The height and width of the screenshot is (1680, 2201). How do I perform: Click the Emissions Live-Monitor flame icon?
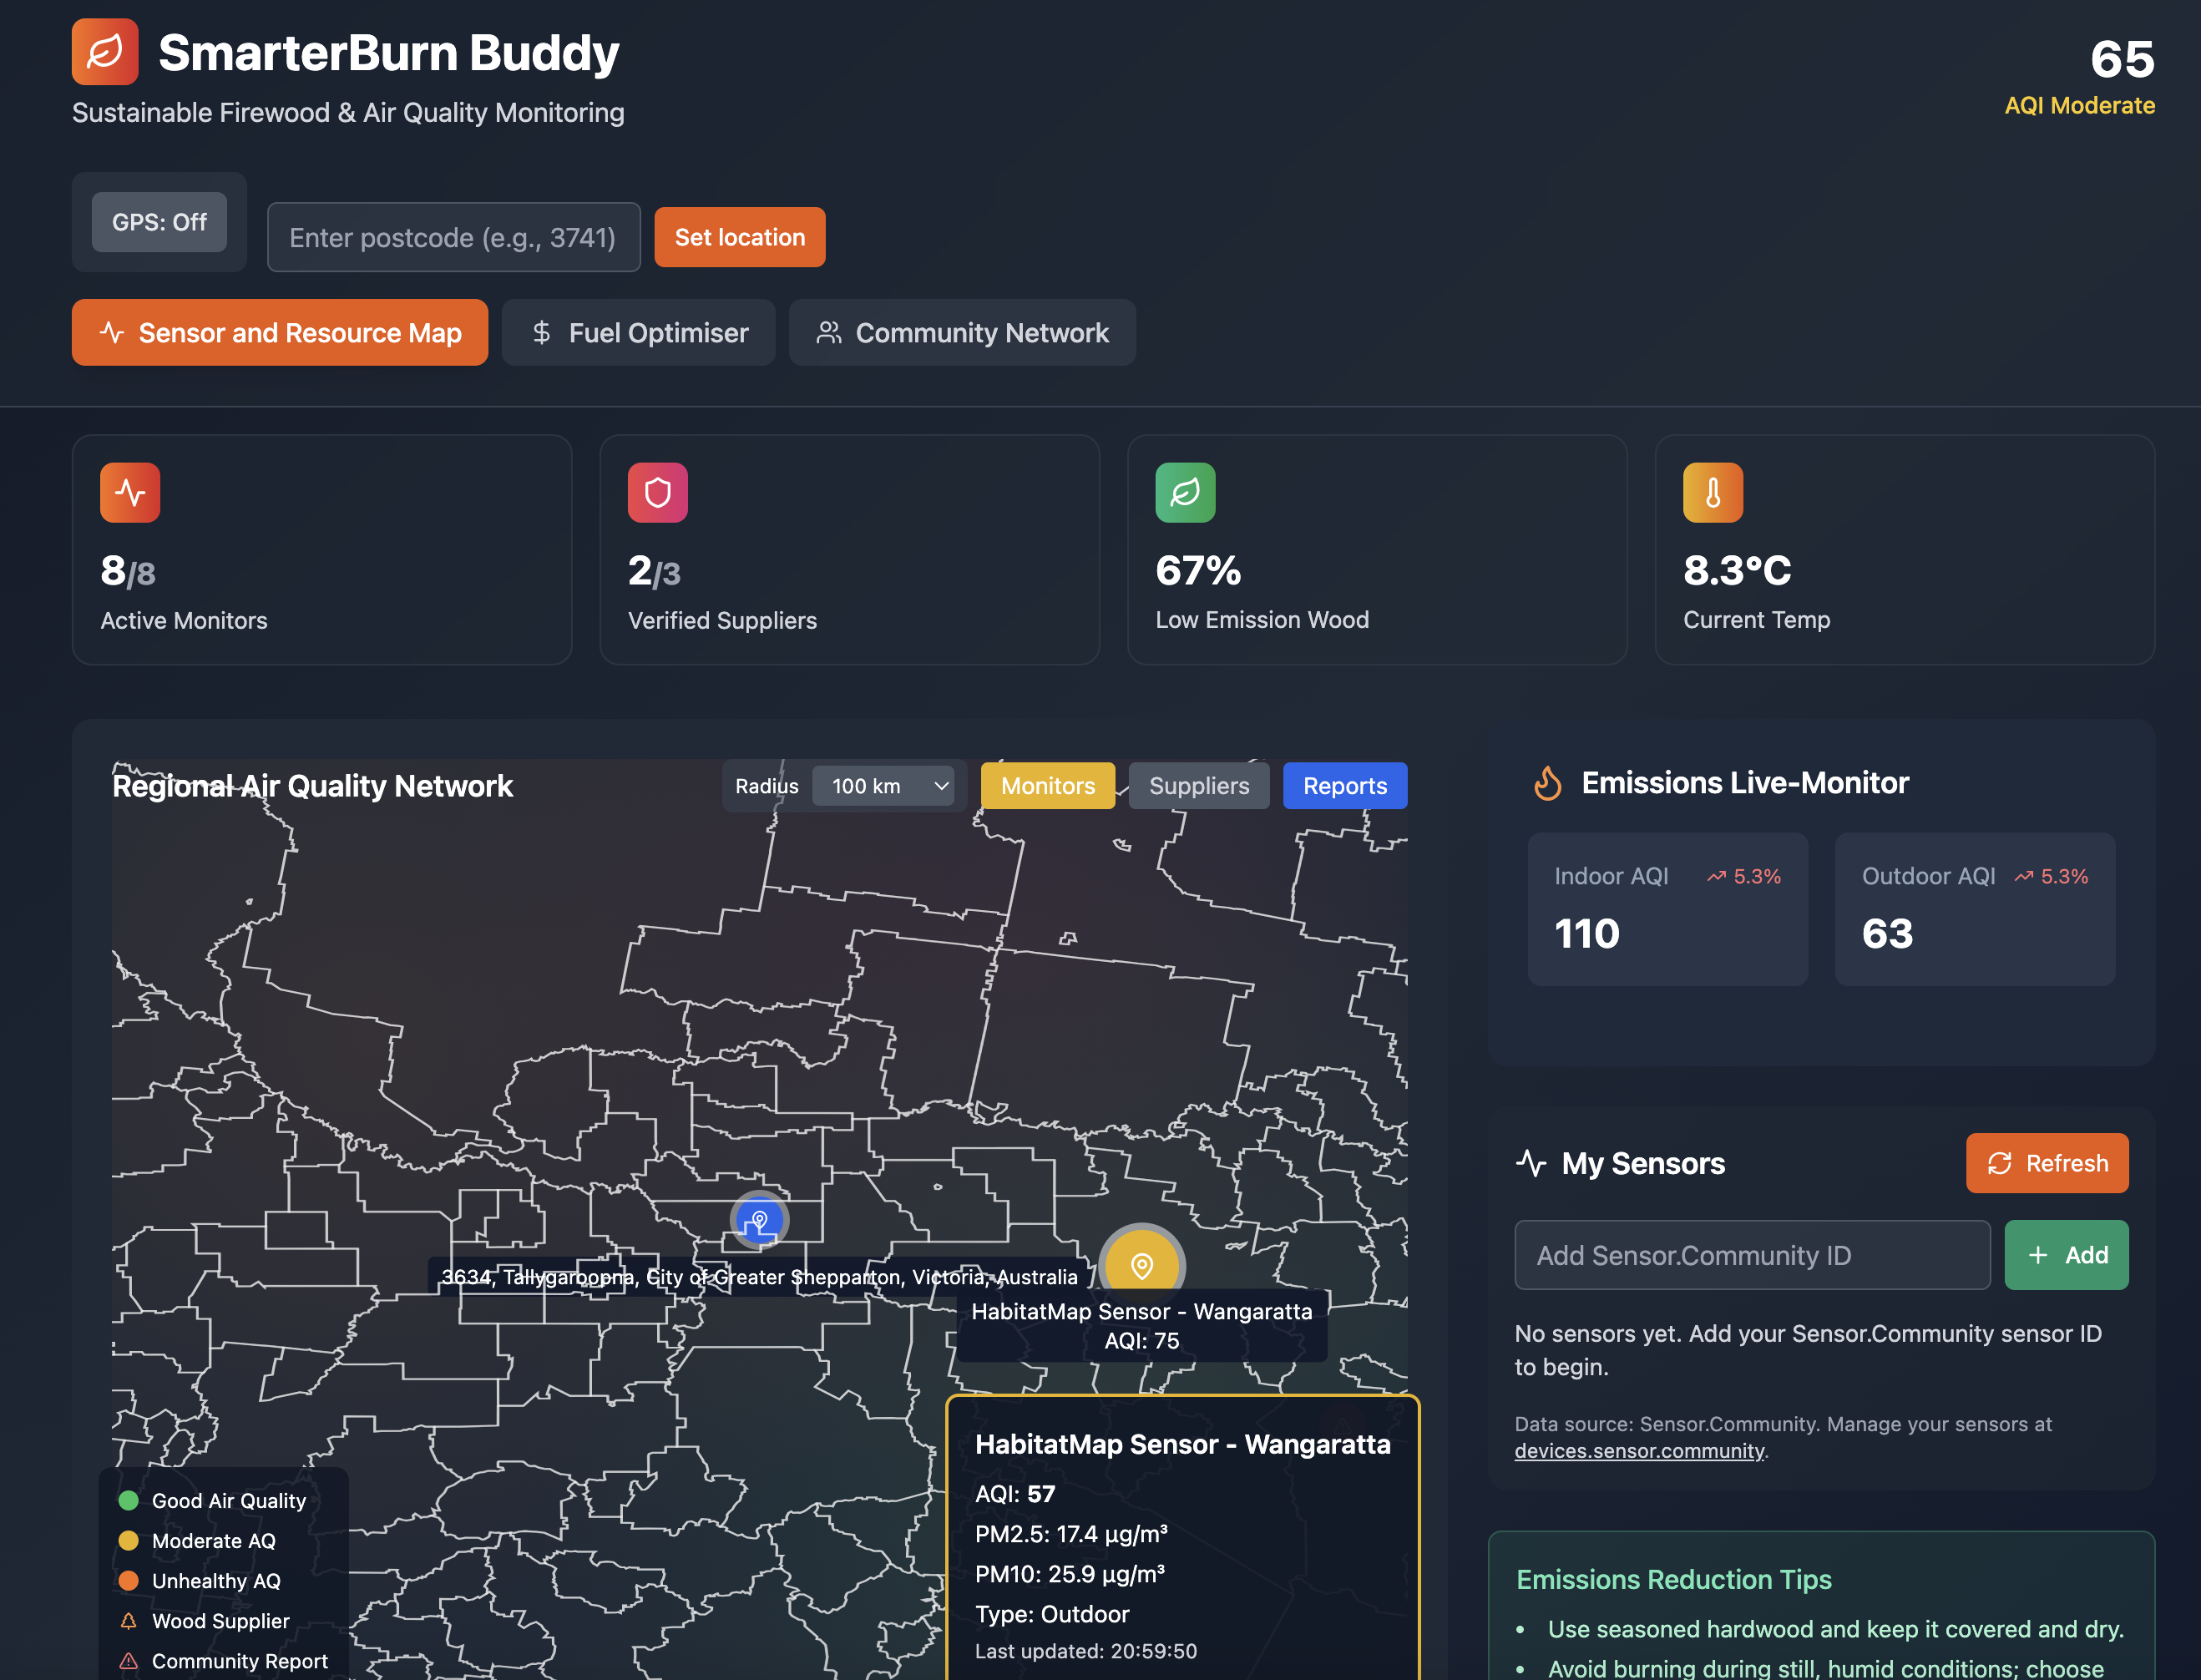(1547, 783)
